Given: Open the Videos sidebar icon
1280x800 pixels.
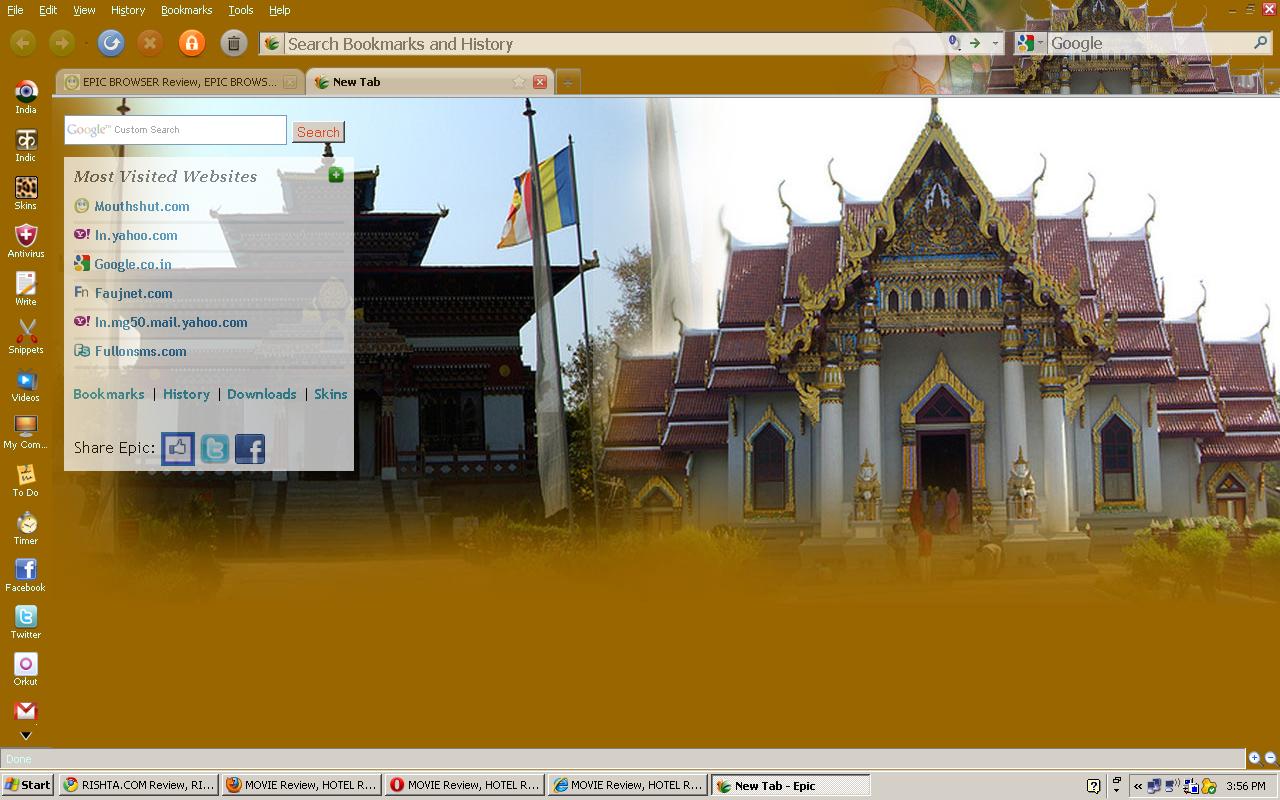Looking at the screenshot, I should (26, 381).
